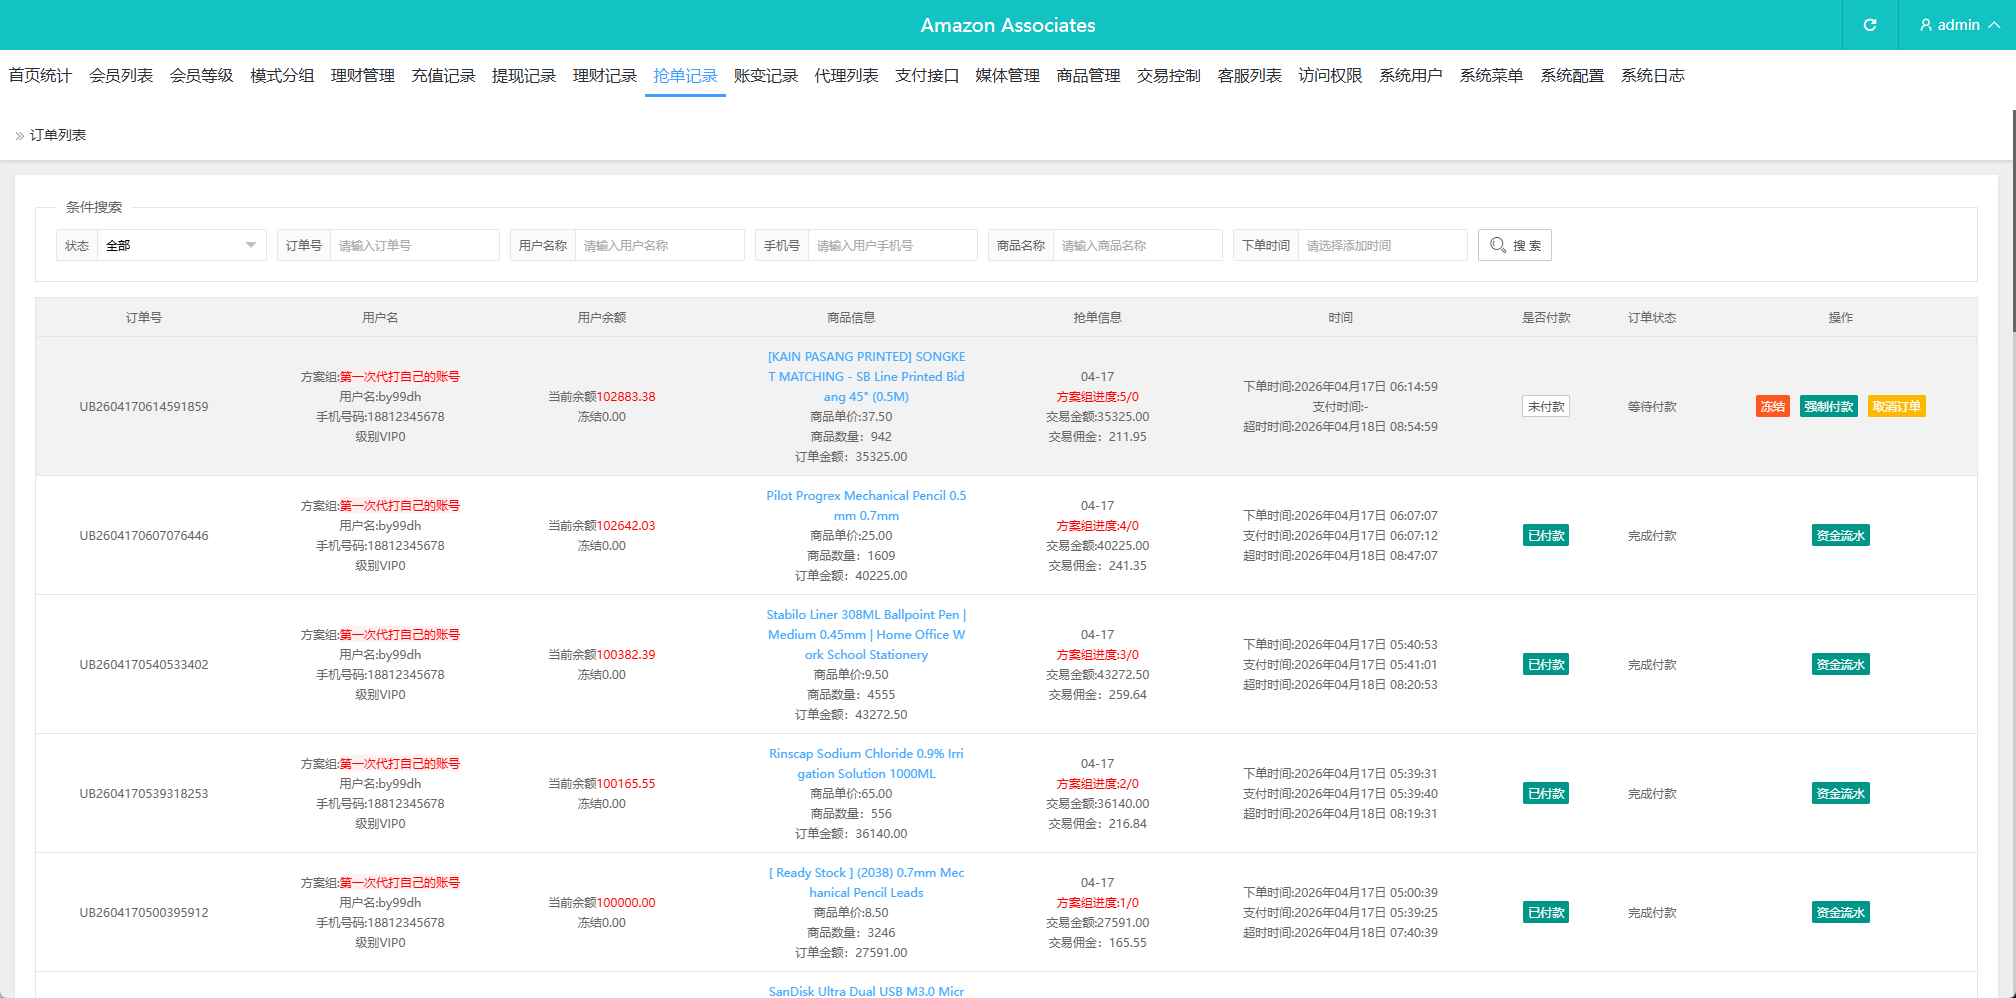Image resolution: width=2016 pixels, height=998 pixels.
Task: Click 冻结 button for order UB2604170614591859
Action: (x=1772, y=406)
